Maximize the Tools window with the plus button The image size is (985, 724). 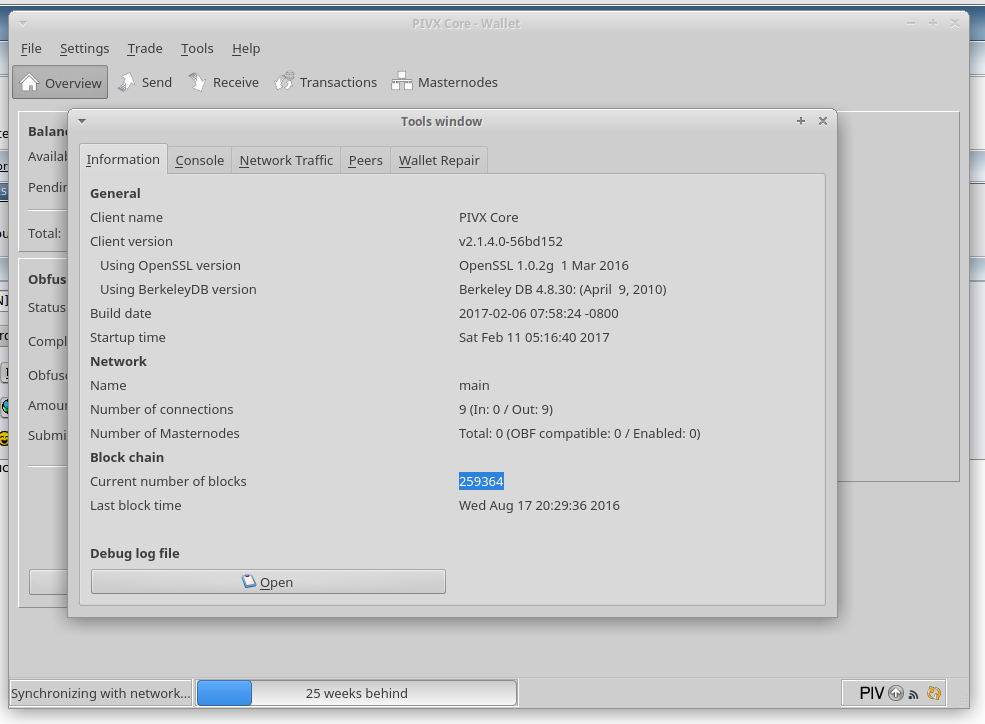pyautogui.click(x=801, y=121)
